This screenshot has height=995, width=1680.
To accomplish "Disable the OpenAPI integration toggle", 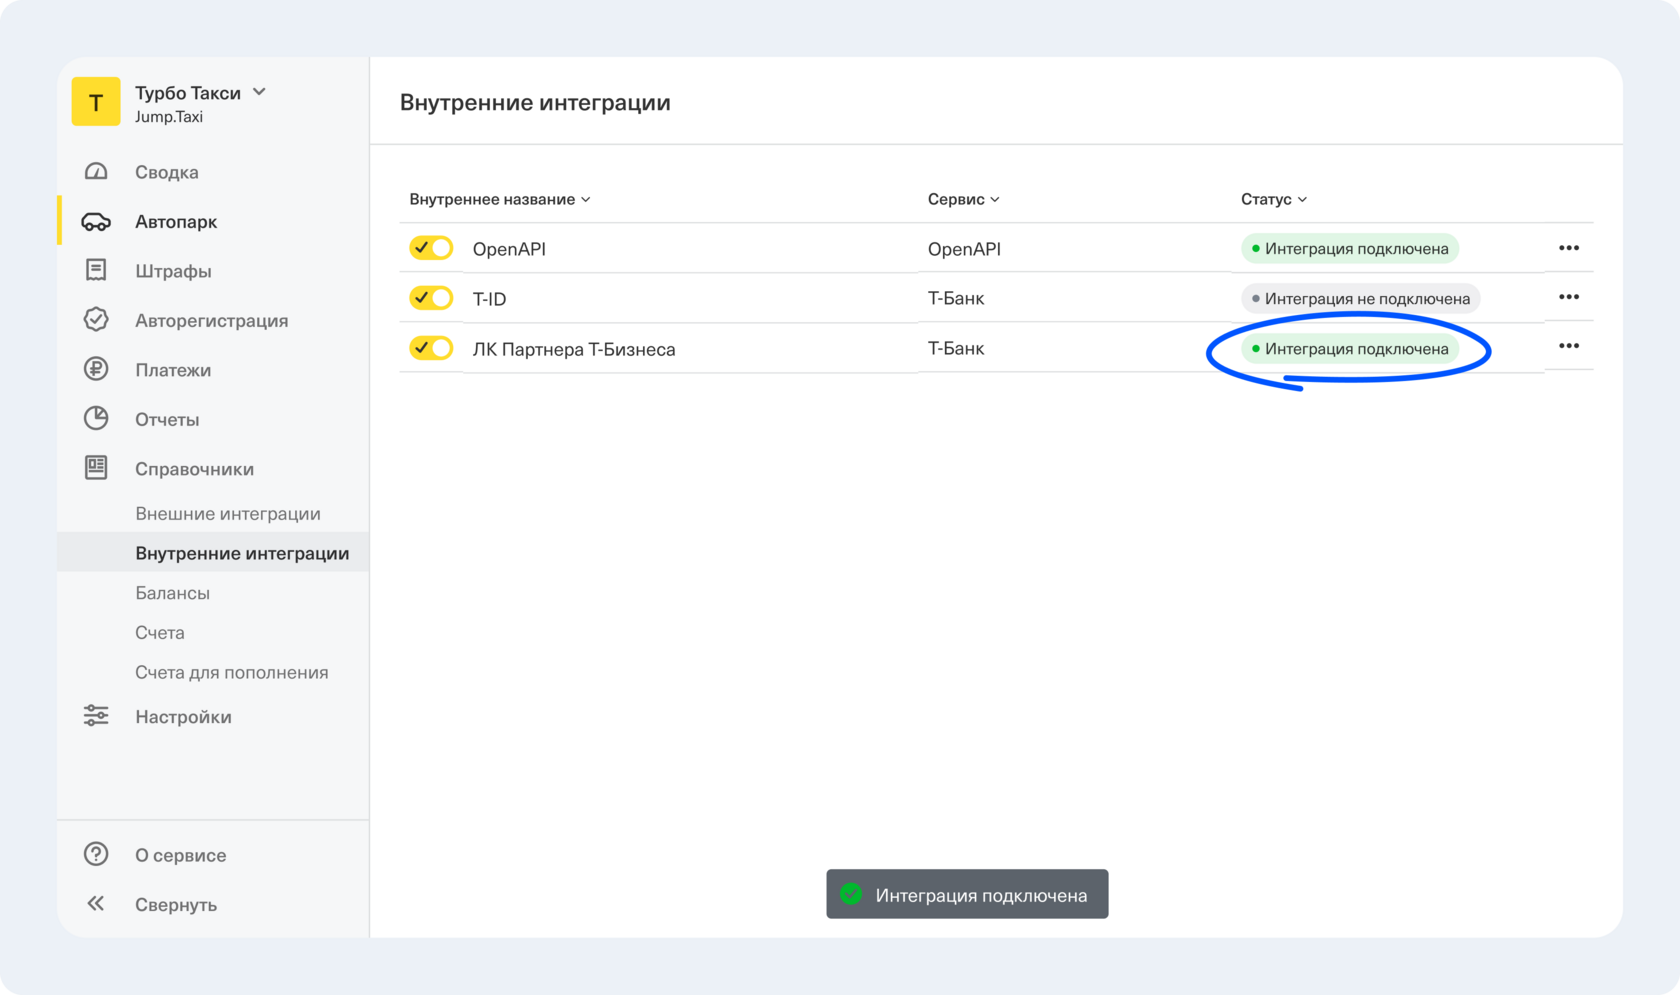I will pyautogui.click(x=431, y=248).
